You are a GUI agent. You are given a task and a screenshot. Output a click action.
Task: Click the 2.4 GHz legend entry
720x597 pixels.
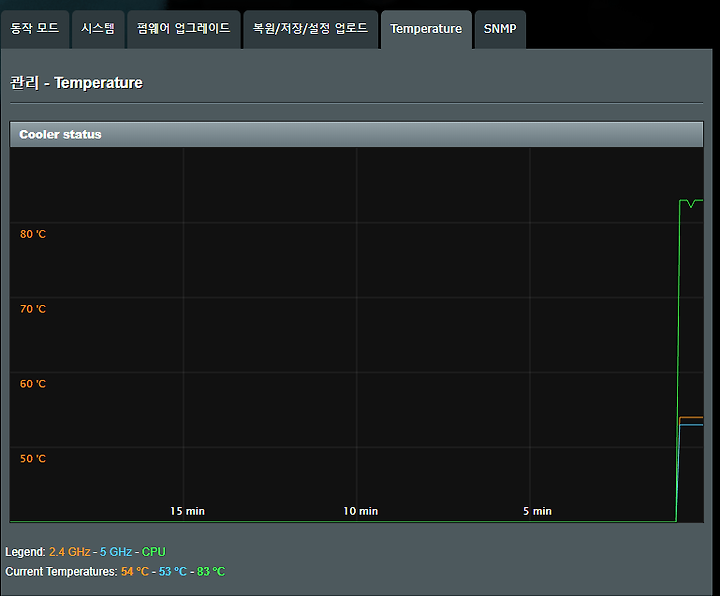click(x=70, y=552)
